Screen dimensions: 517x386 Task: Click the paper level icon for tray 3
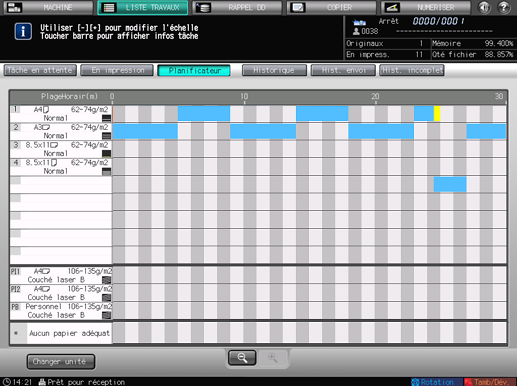point(106,153)
